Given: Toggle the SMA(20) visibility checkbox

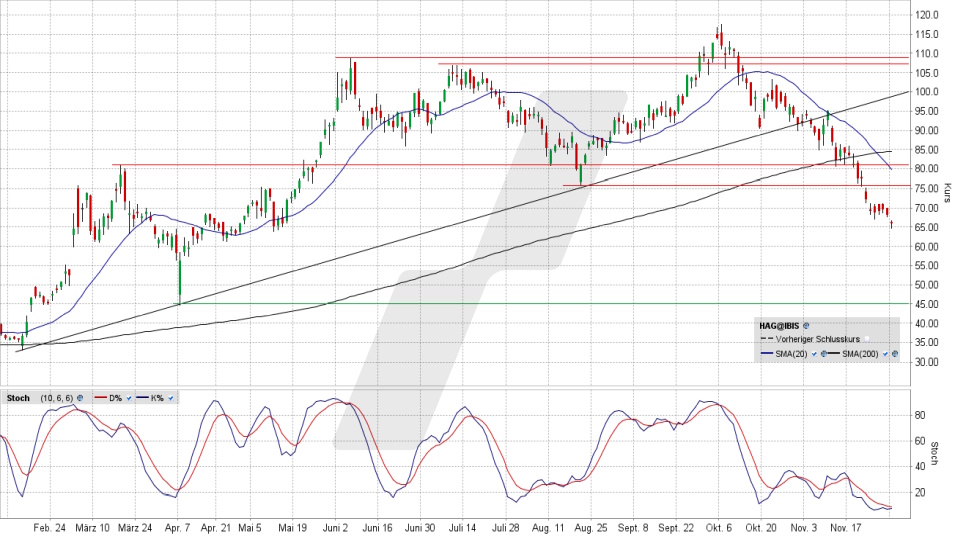Looking at the screenshot, I should 813,354.
